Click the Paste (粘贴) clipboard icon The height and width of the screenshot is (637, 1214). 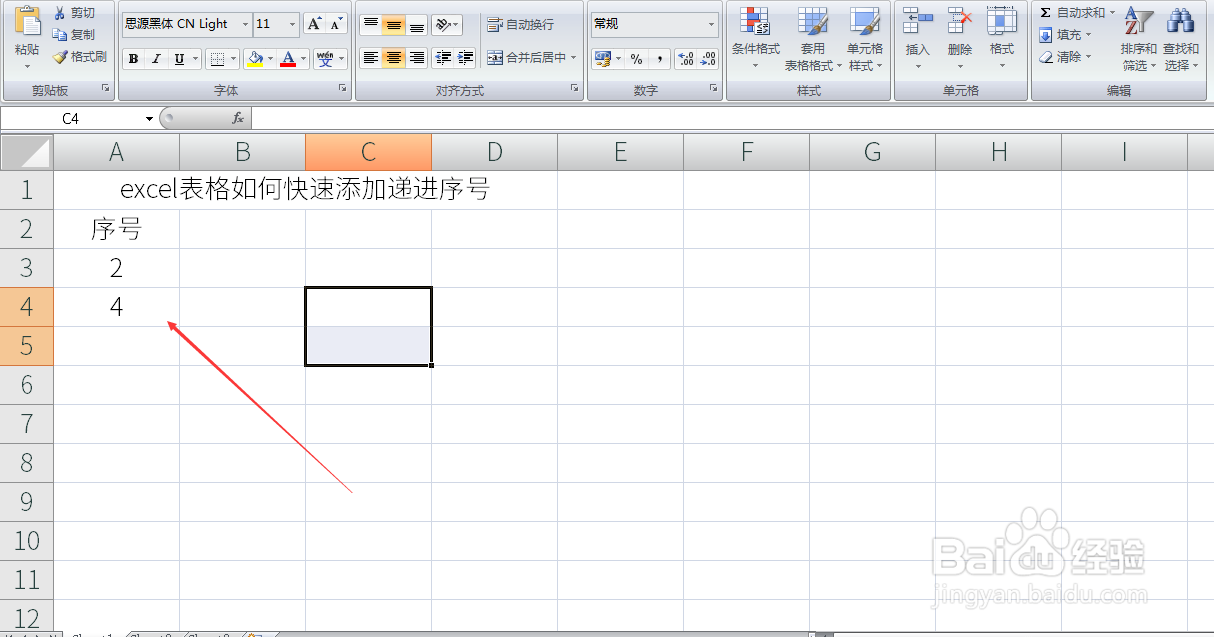[x=27, y=21]
